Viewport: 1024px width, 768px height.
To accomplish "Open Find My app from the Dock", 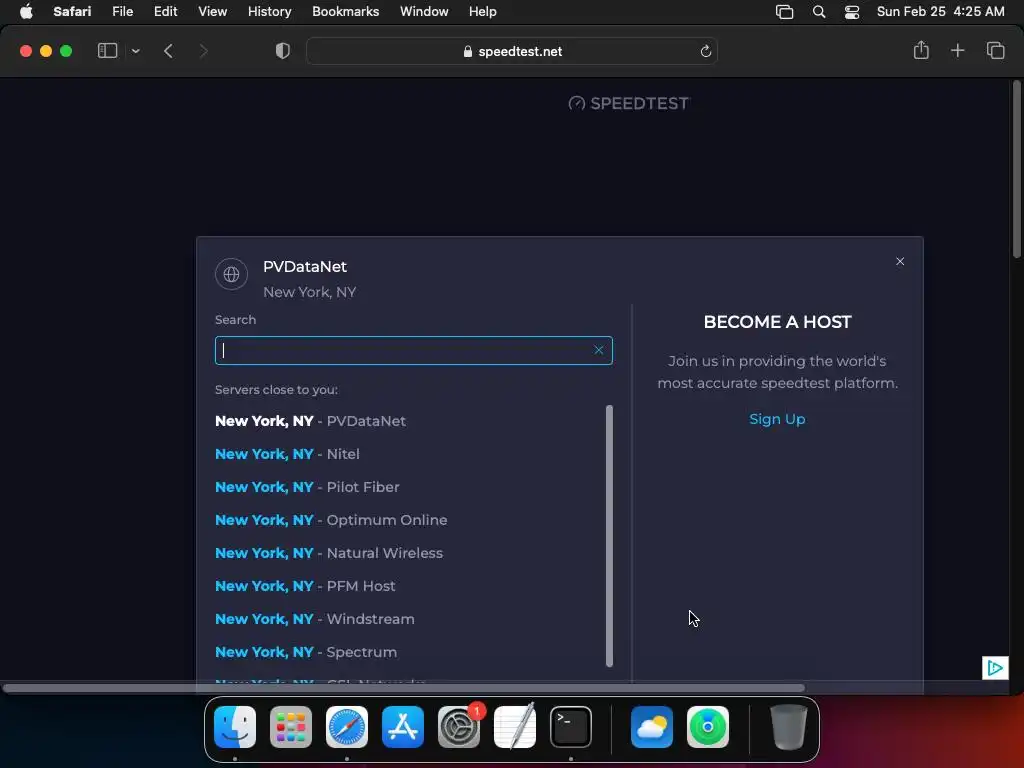I will pos(708,727).
